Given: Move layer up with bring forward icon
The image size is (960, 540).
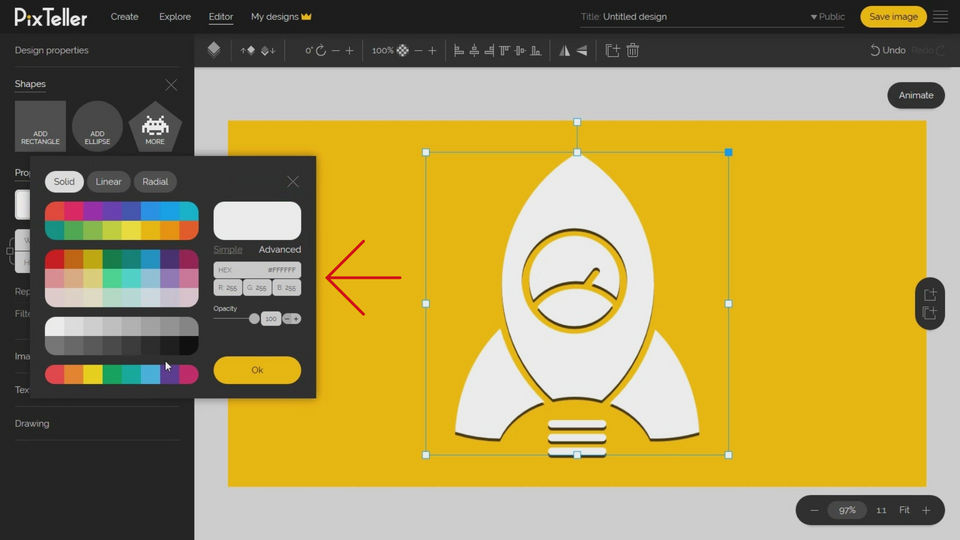Looking at the screenshot, I should point(248,50).
